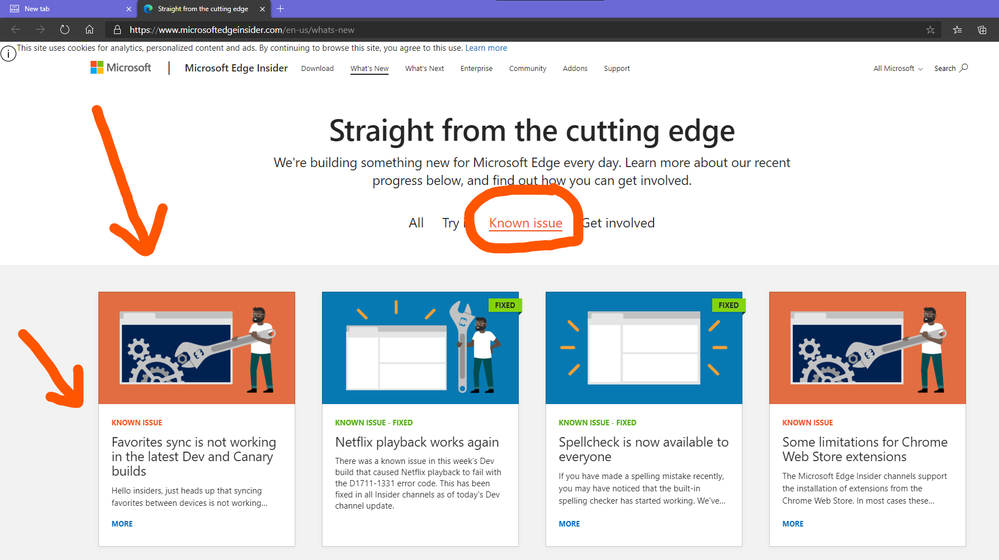Click the Search magnifier icon
Screen dimensions: 999x560
964,68
